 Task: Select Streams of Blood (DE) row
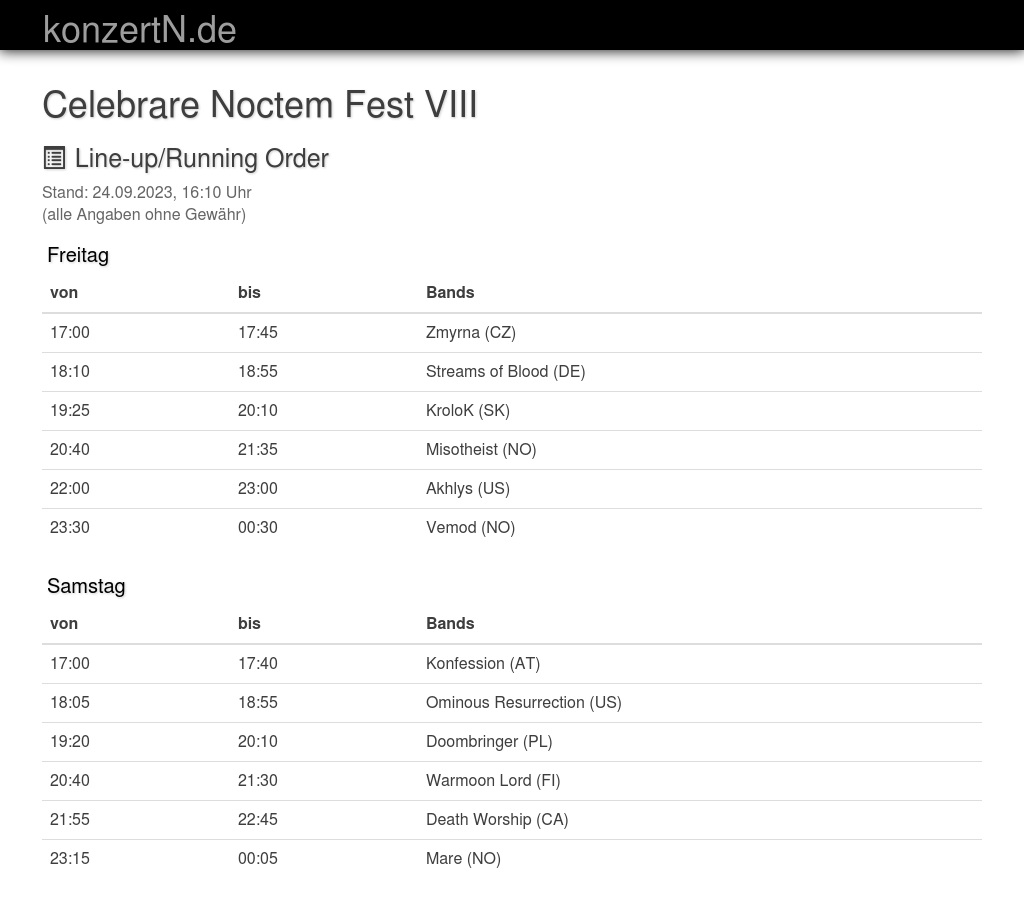(505, 371)
